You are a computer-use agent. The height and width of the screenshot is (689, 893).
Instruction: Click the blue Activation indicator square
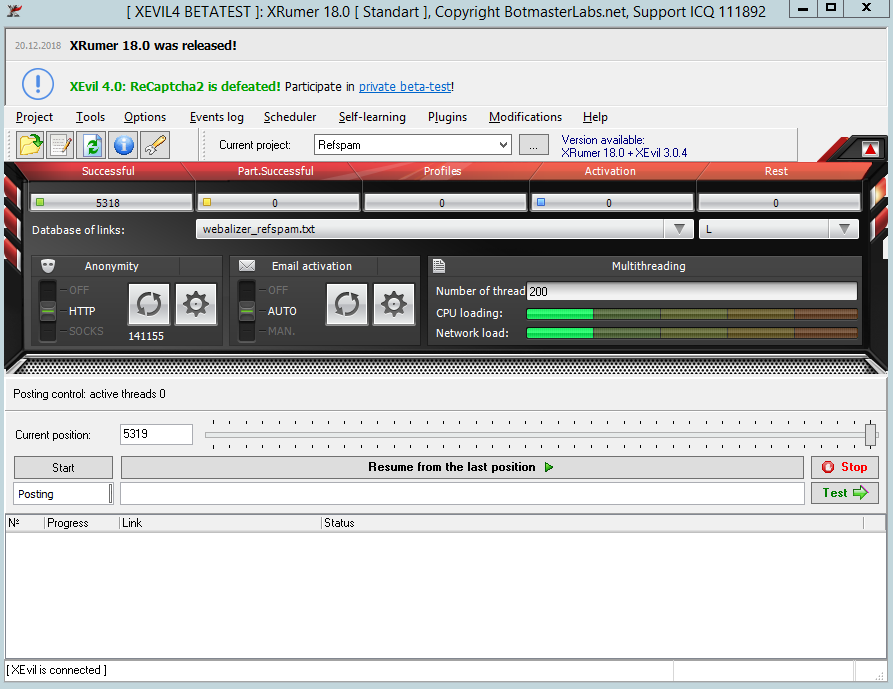[541, 202]
